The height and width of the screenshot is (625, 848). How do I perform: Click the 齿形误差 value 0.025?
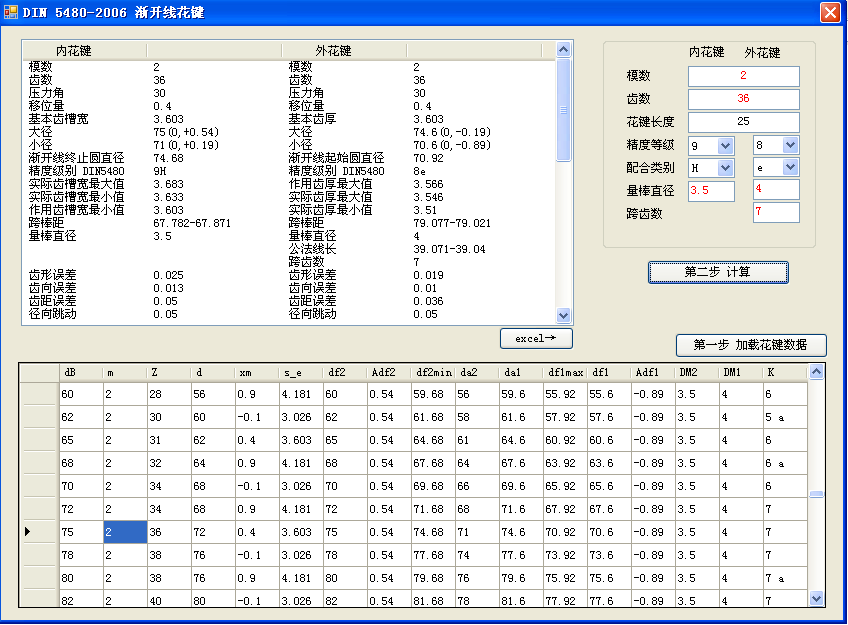(x=168, y=275)
